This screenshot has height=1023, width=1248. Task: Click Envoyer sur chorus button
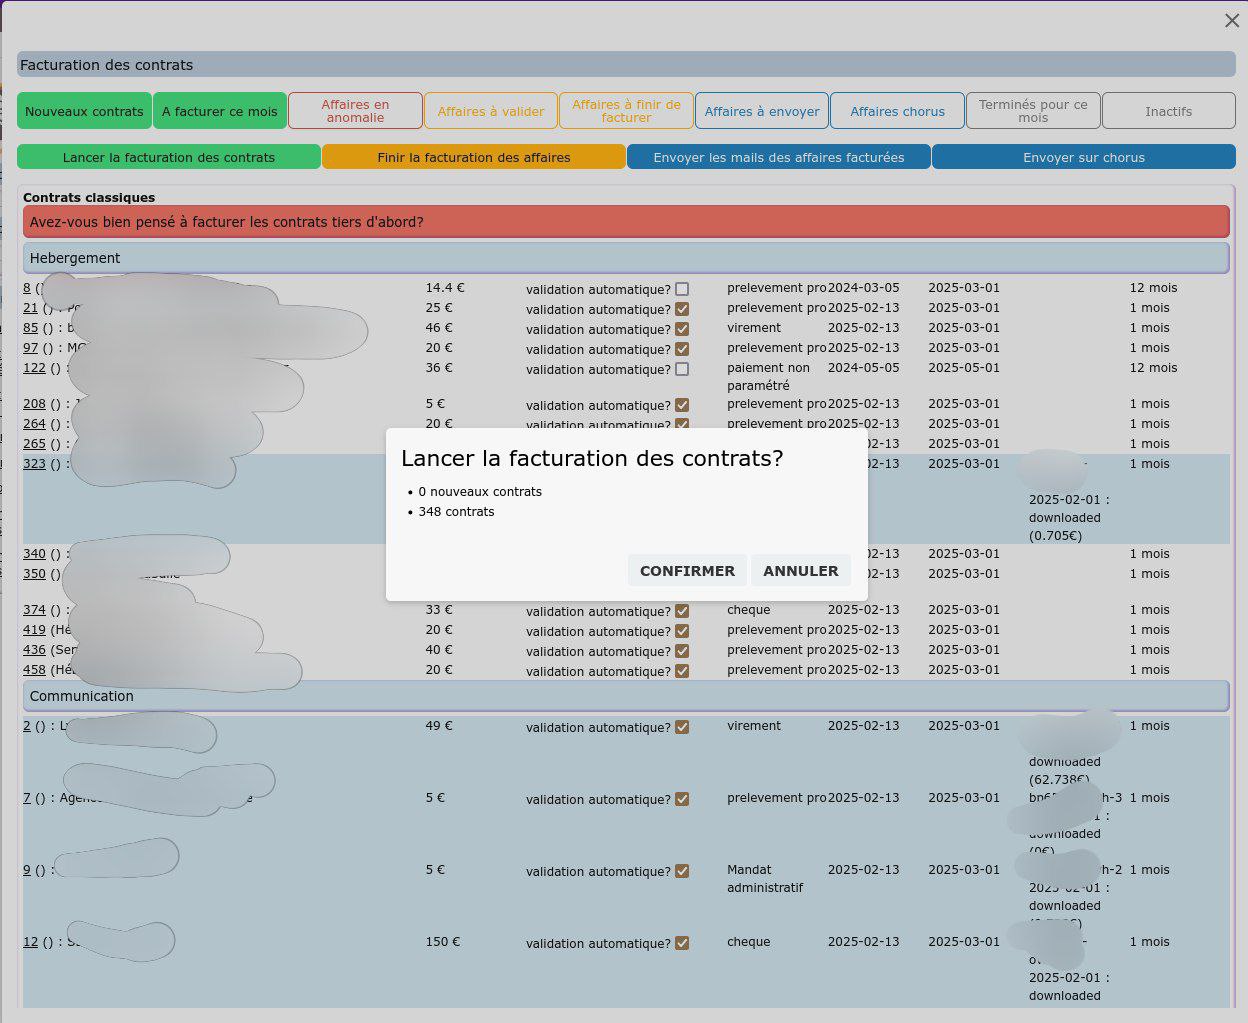(x=1083, y=158)
